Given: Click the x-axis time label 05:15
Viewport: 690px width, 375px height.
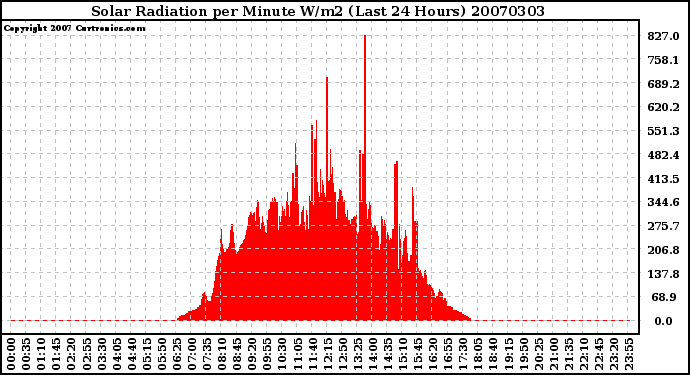Looking at the screenshot, I should coord(147,354).
